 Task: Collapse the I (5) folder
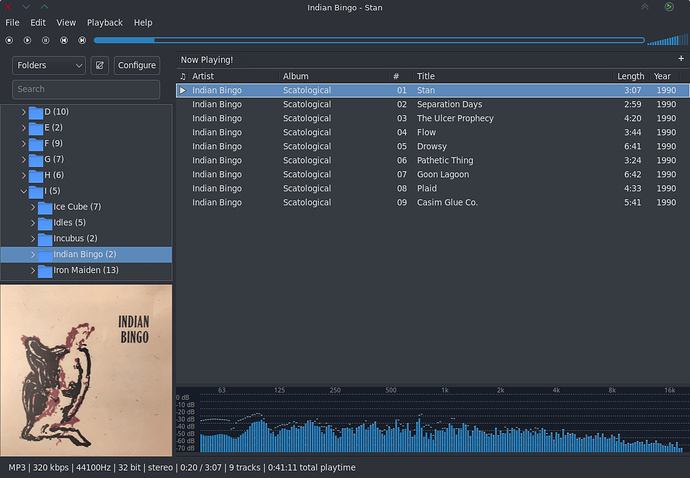24,191
